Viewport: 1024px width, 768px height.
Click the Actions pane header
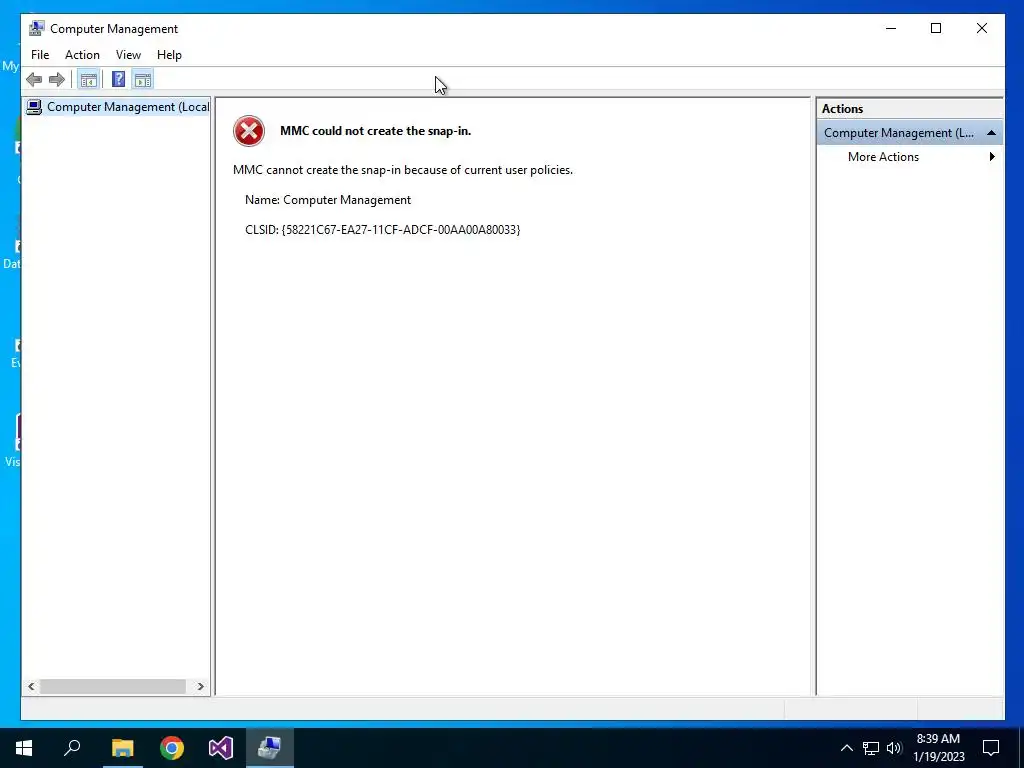click(x=910, y=109)
